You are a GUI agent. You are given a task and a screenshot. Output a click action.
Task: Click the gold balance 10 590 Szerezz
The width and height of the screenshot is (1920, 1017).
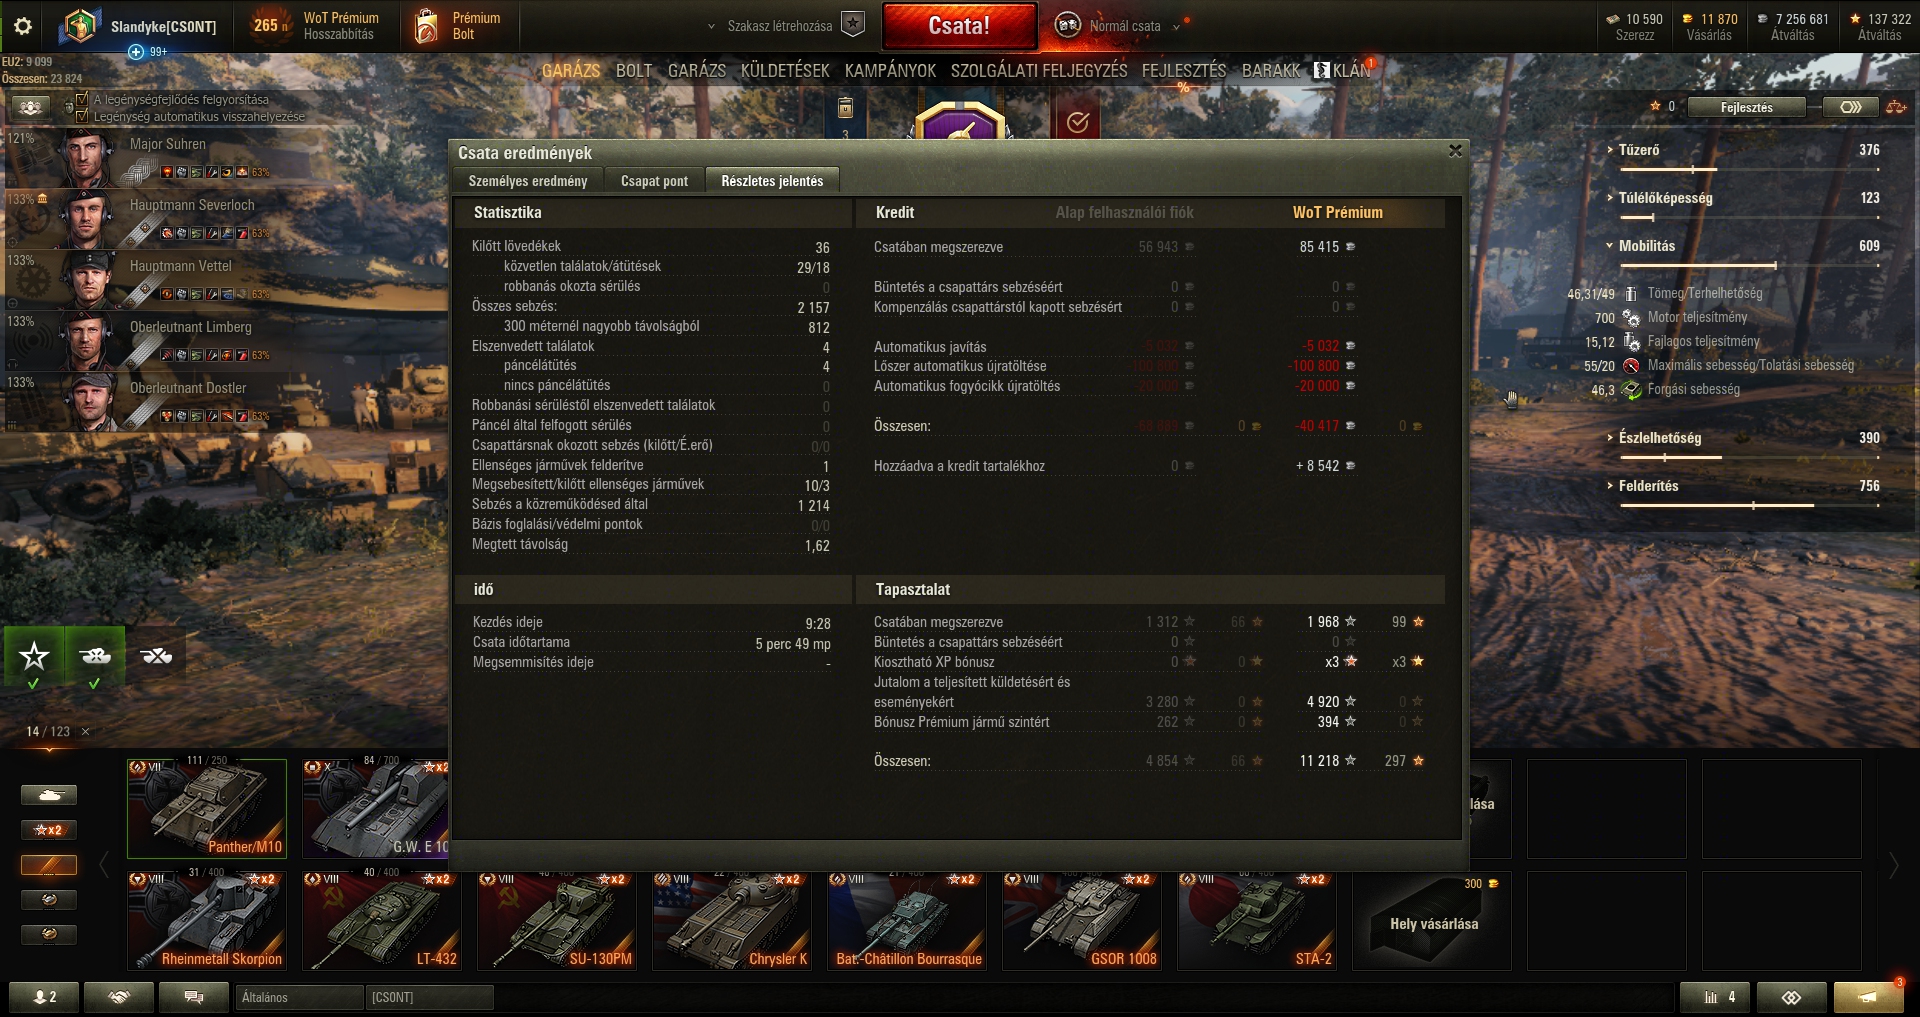[1635, 26]
